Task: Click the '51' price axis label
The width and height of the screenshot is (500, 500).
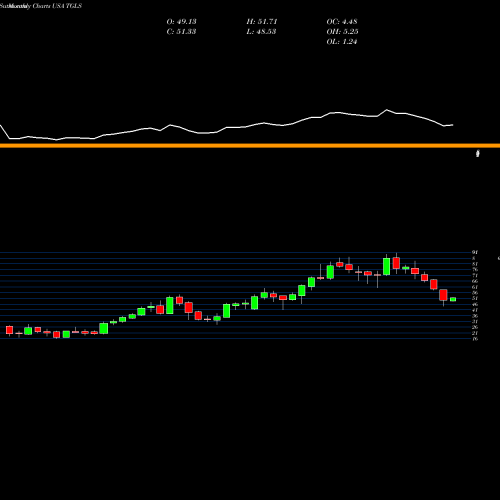Action: coord(475,299)
